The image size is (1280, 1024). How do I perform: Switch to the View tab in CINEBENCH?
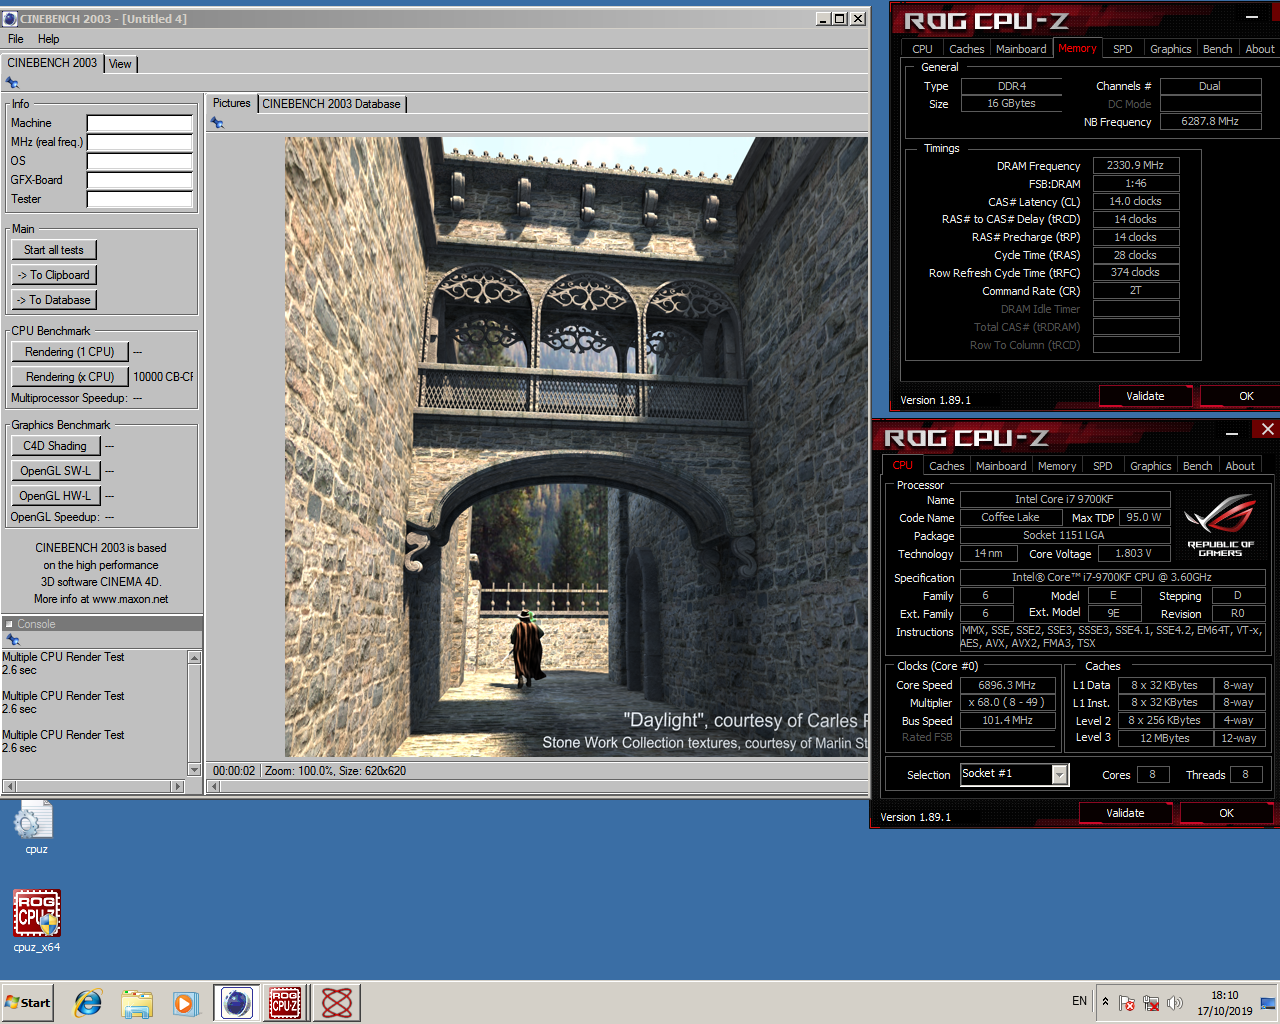tap(120, 64)
